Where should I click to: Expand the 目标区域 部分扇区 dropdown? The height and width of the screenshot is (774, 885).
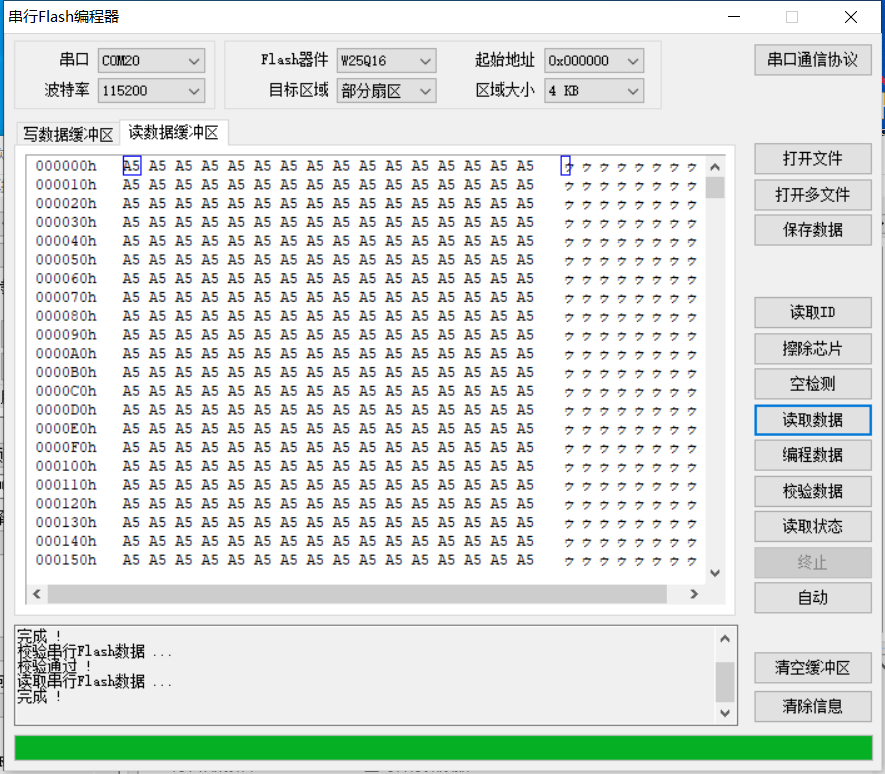pos(387,90)
